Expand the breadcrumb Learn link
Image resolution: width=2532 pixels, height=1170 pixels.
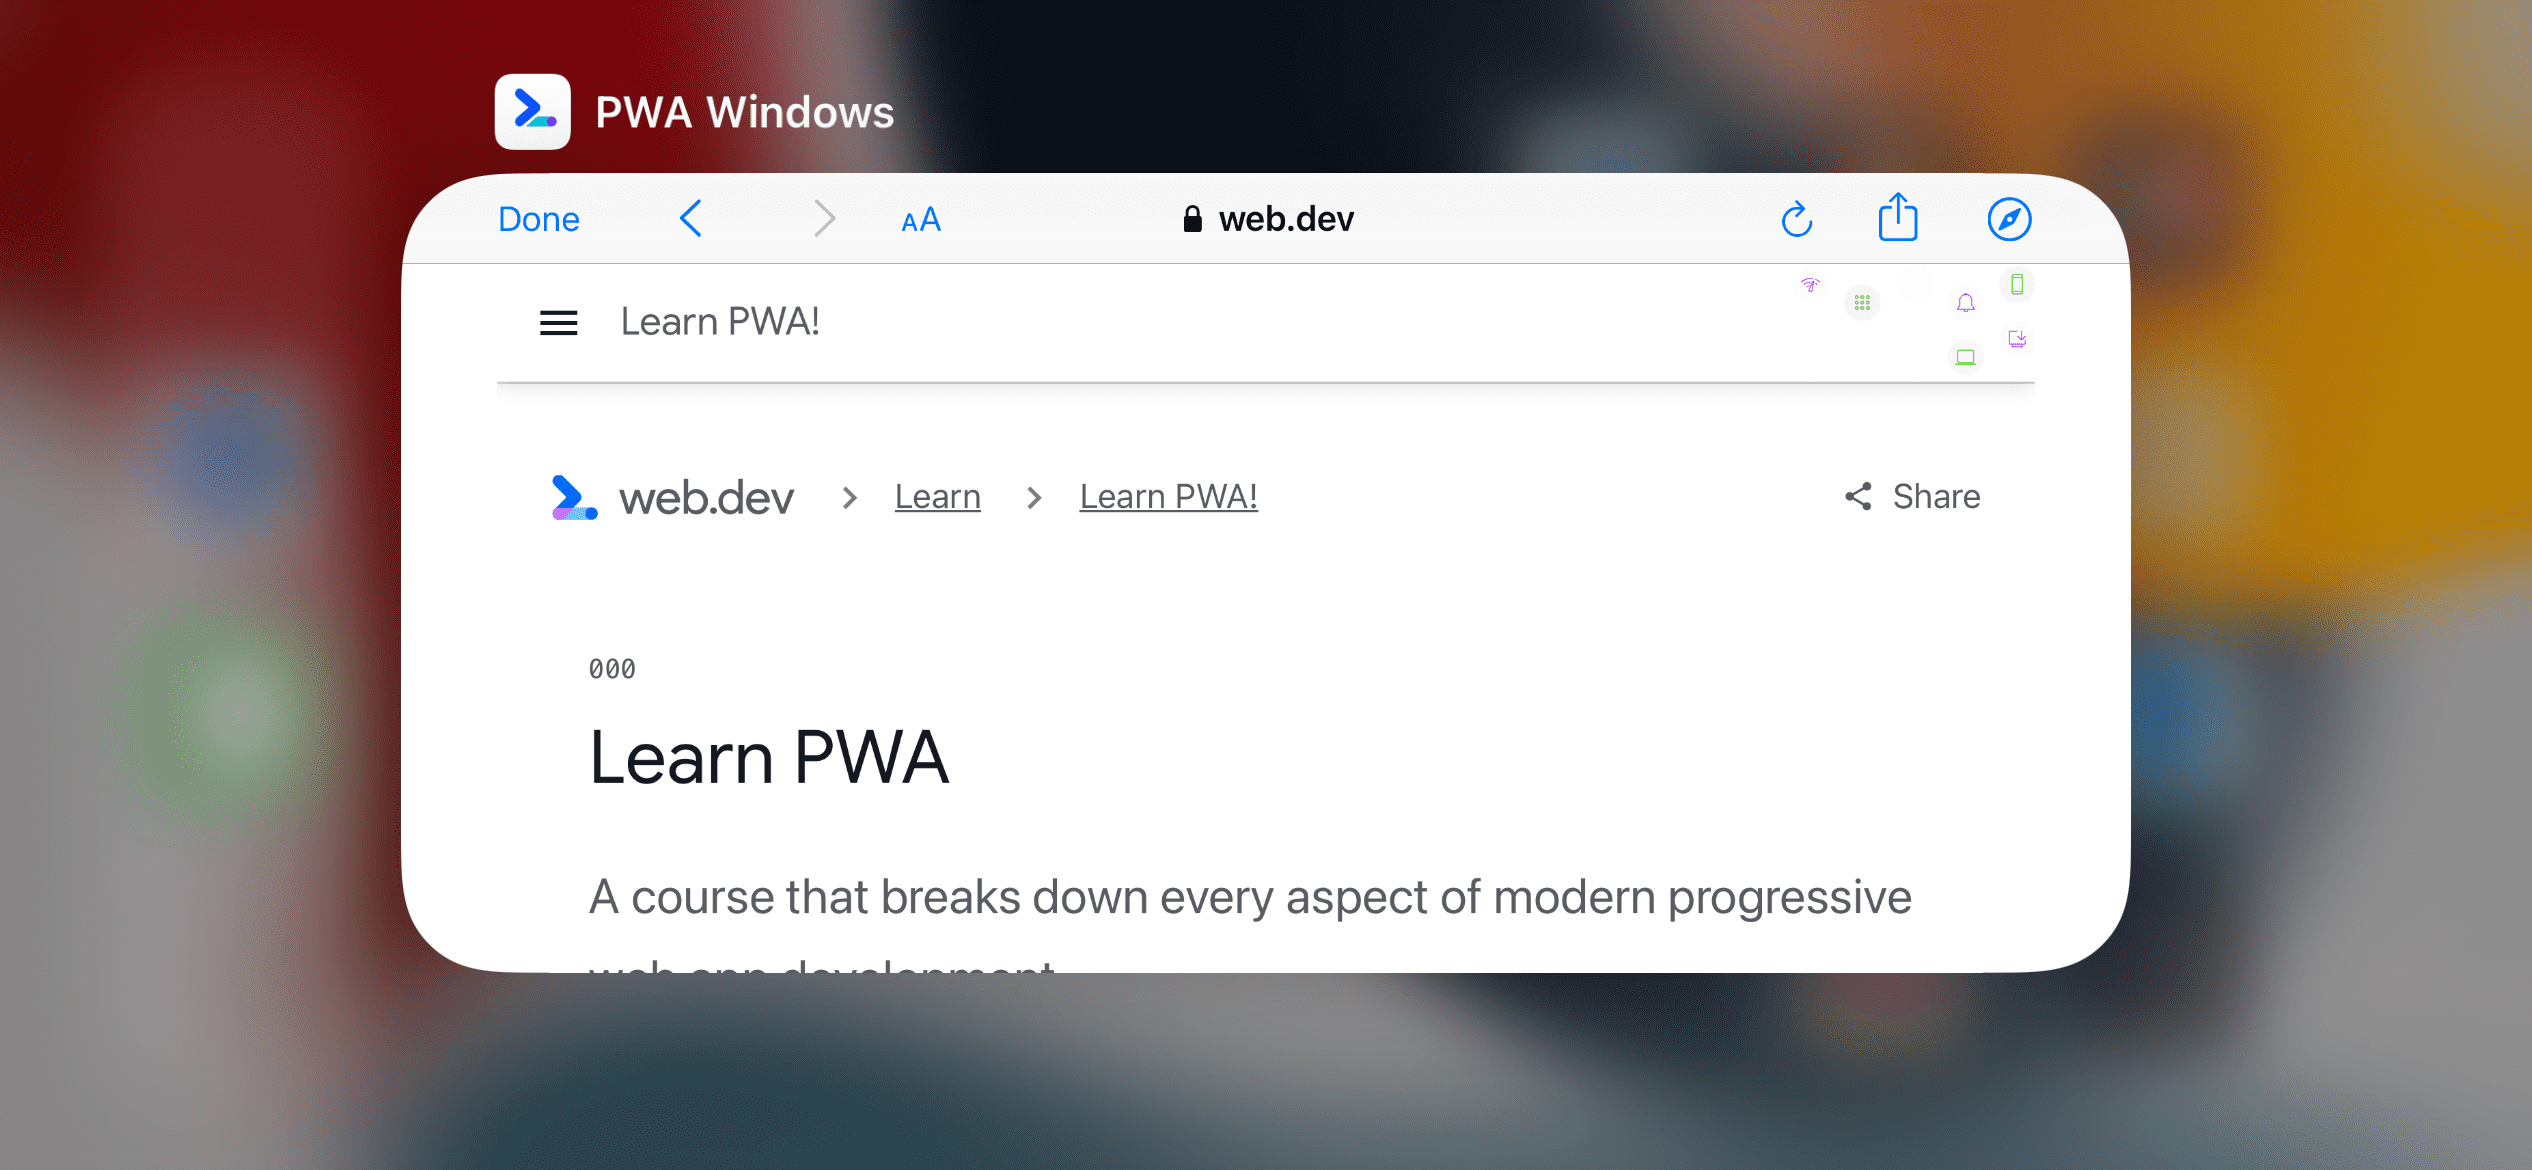click(x=937, y=497)
